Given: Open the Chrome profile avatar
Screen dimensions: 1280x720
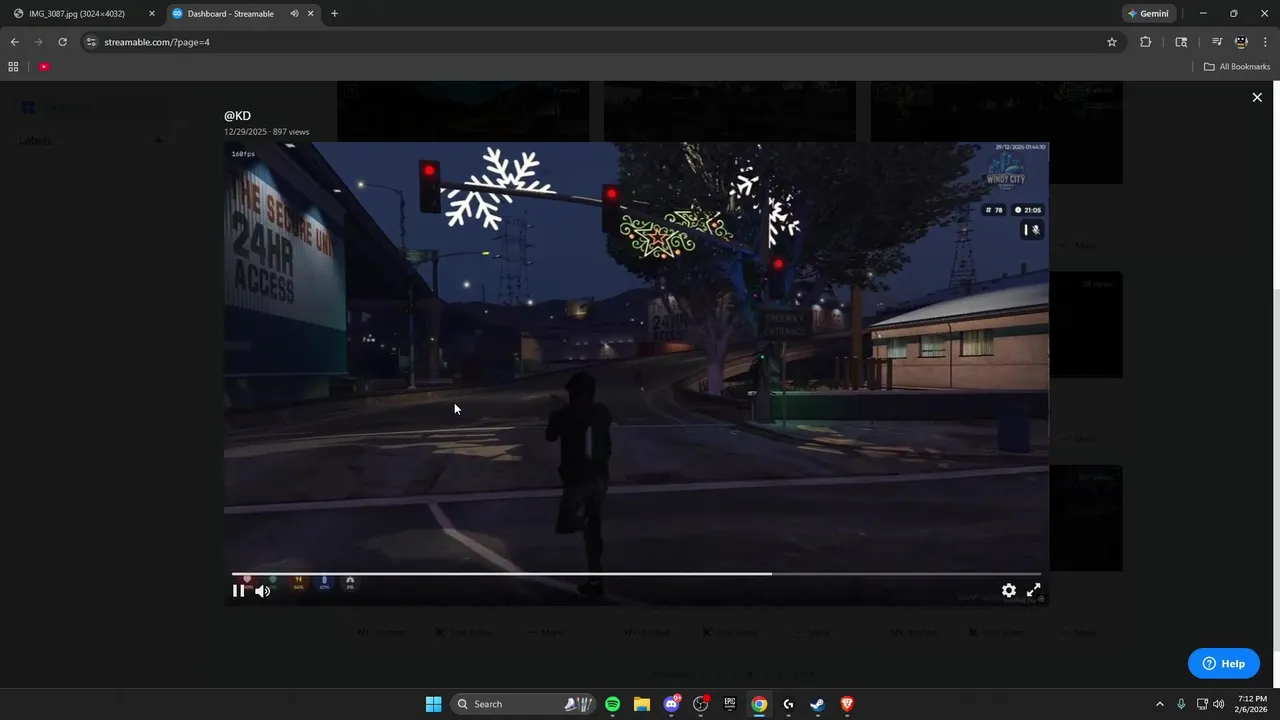Looking at the screenshot, I should [x=1241, y=42].
